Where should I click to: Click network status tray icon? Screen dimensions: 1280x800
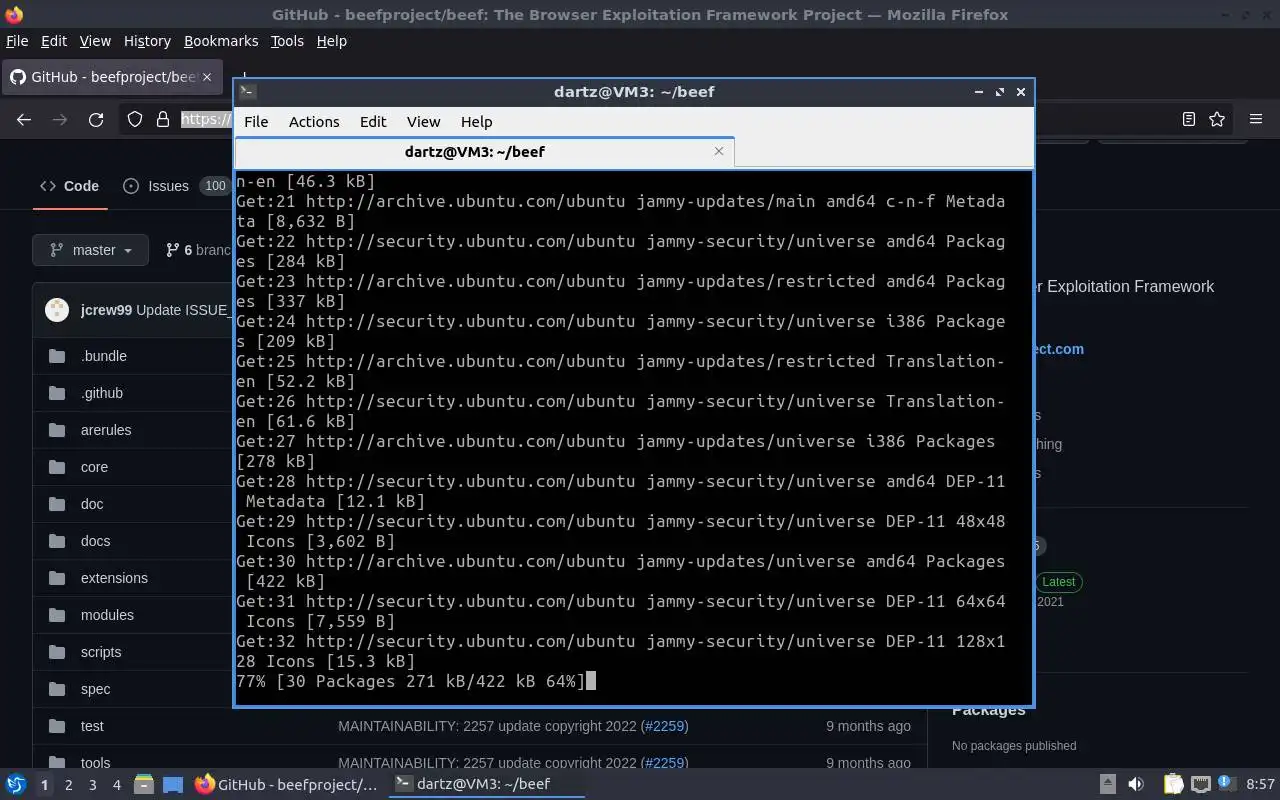pyautogui.click(x=1200, y=784)
